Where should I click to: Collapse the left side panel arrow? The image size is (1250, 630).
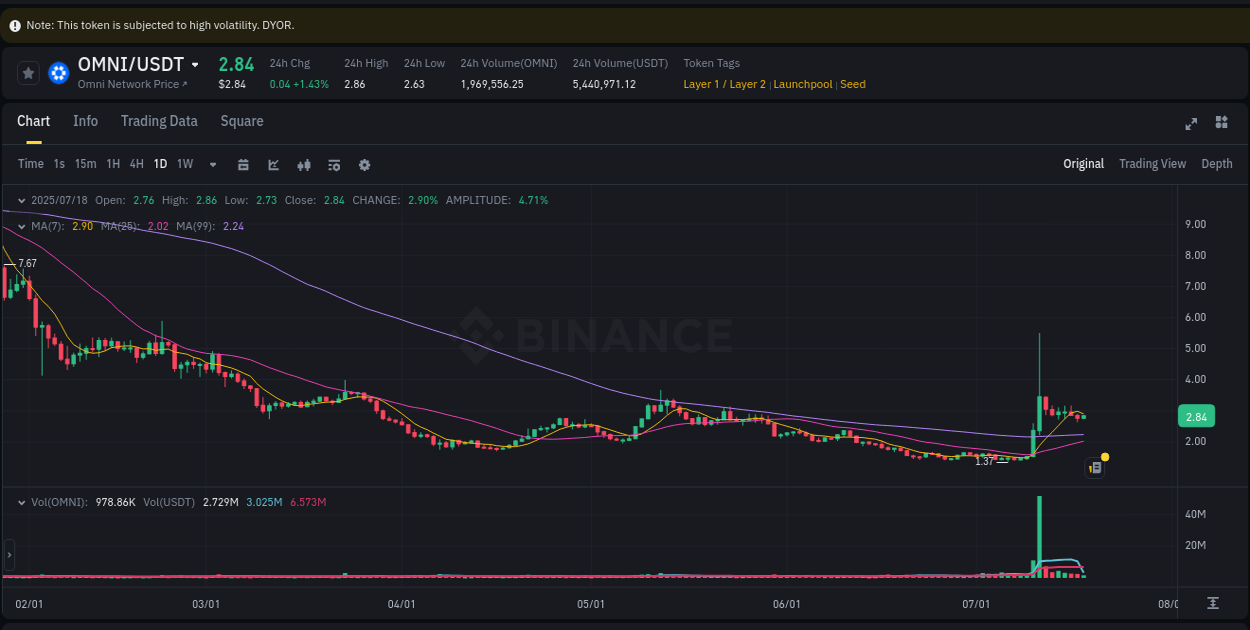pos(8,556)
